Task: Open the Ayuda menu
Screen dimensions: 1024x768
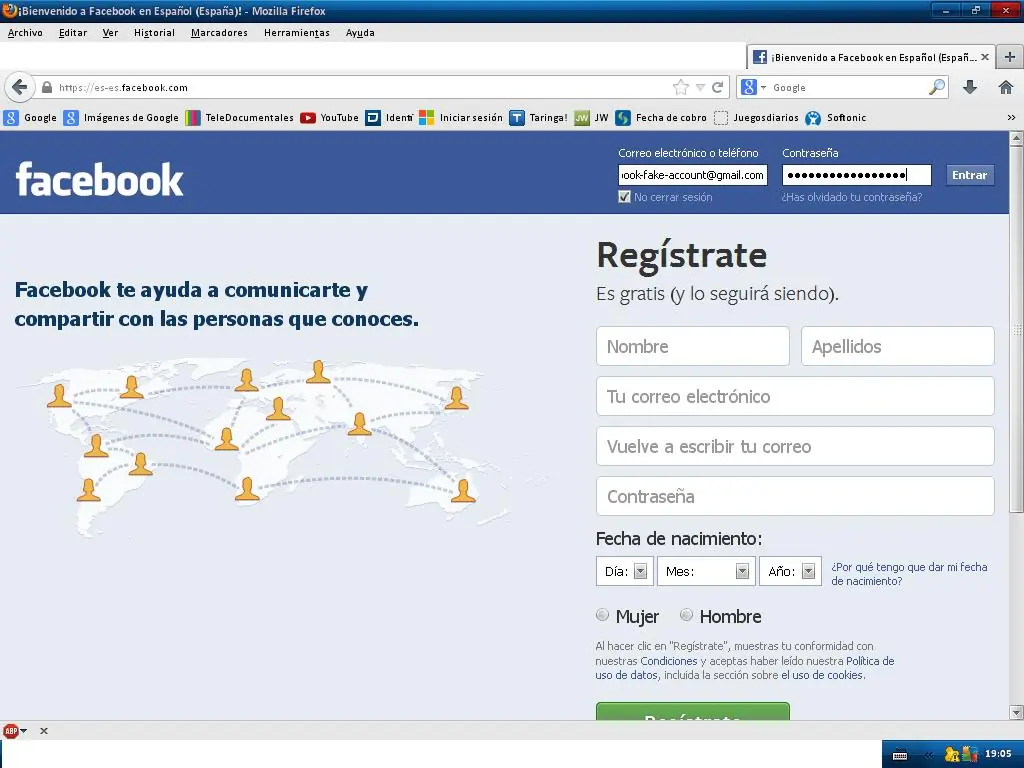Action: 360,33
